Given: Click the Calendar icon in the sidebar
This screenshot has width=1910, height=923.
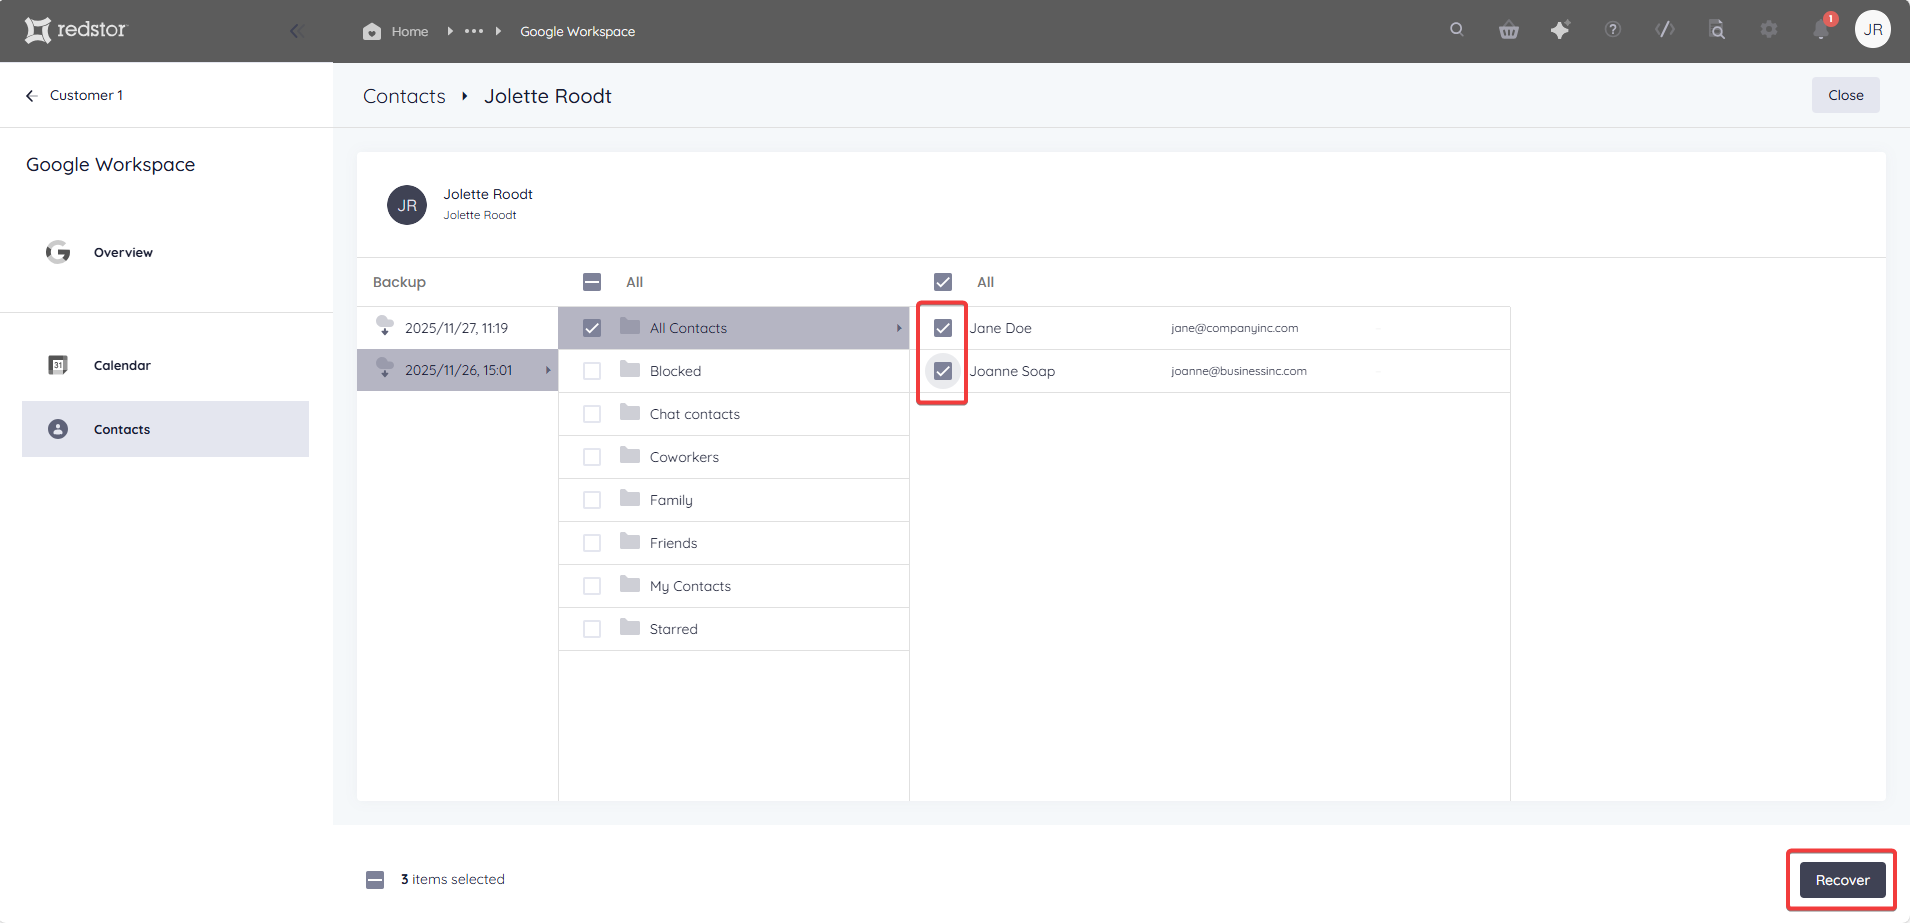Looking at the screenshot, I should [x=58, y=365].
